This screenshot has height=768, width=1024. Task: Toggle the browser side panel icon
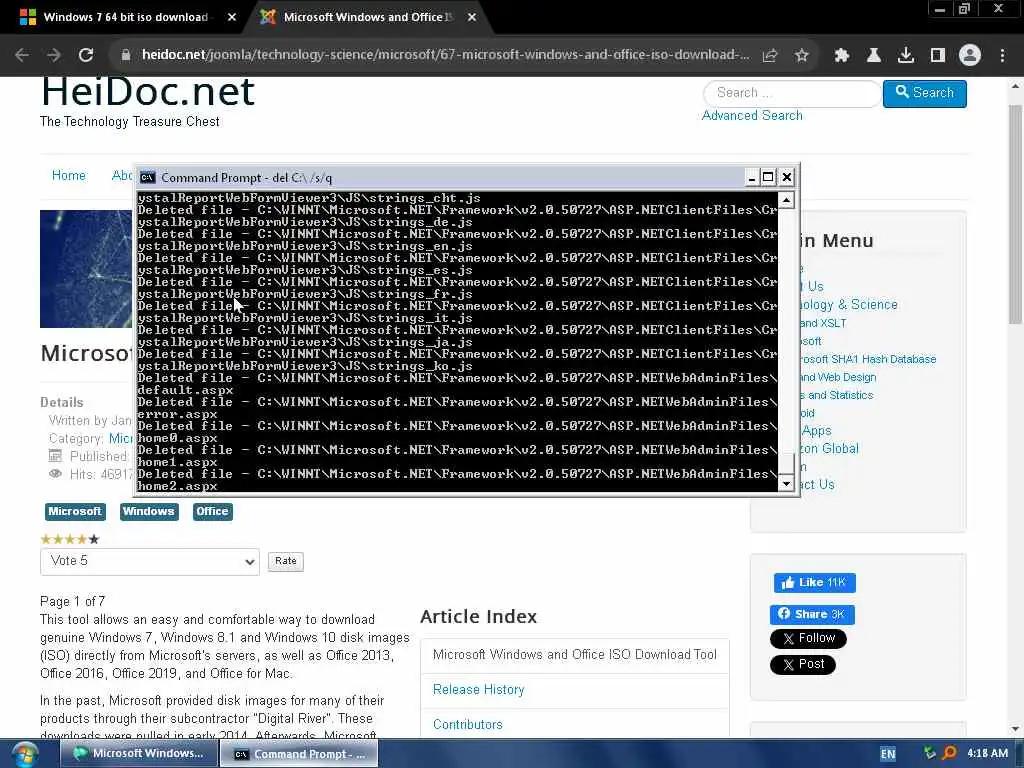coord(938,56)
